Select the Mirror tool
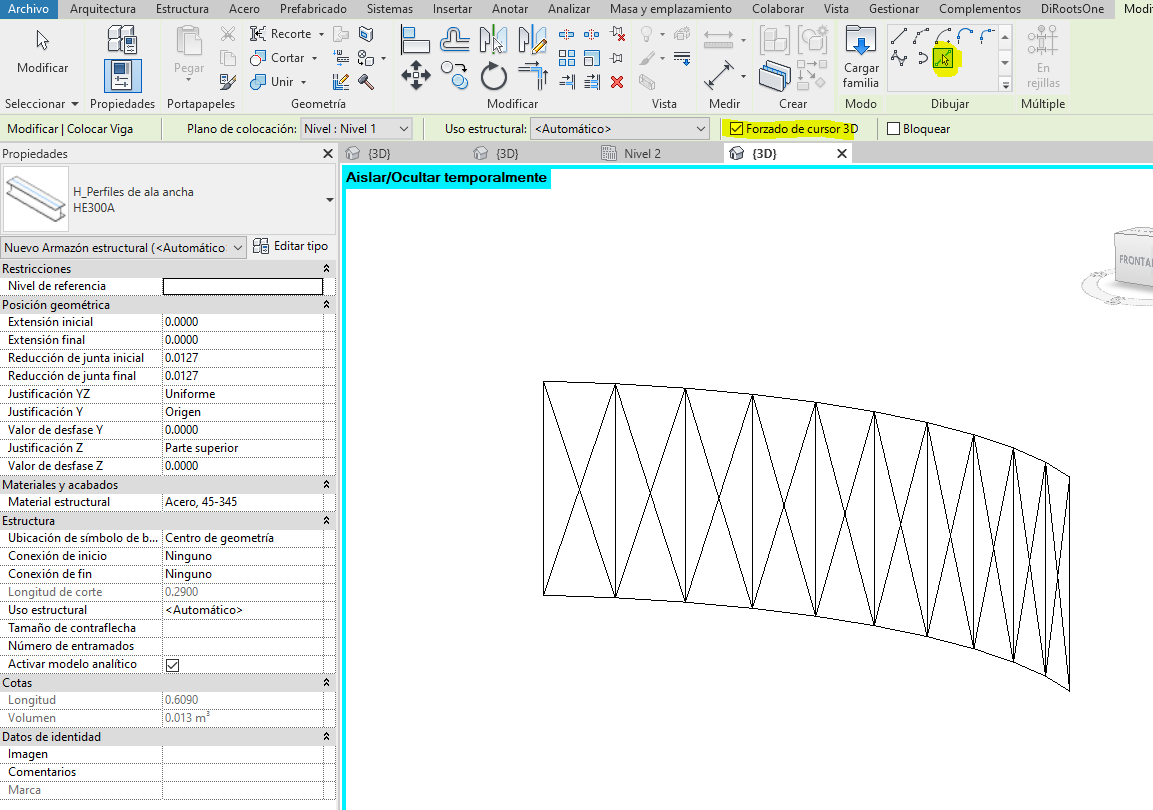 pyautogui.click(x=494, y=41)
